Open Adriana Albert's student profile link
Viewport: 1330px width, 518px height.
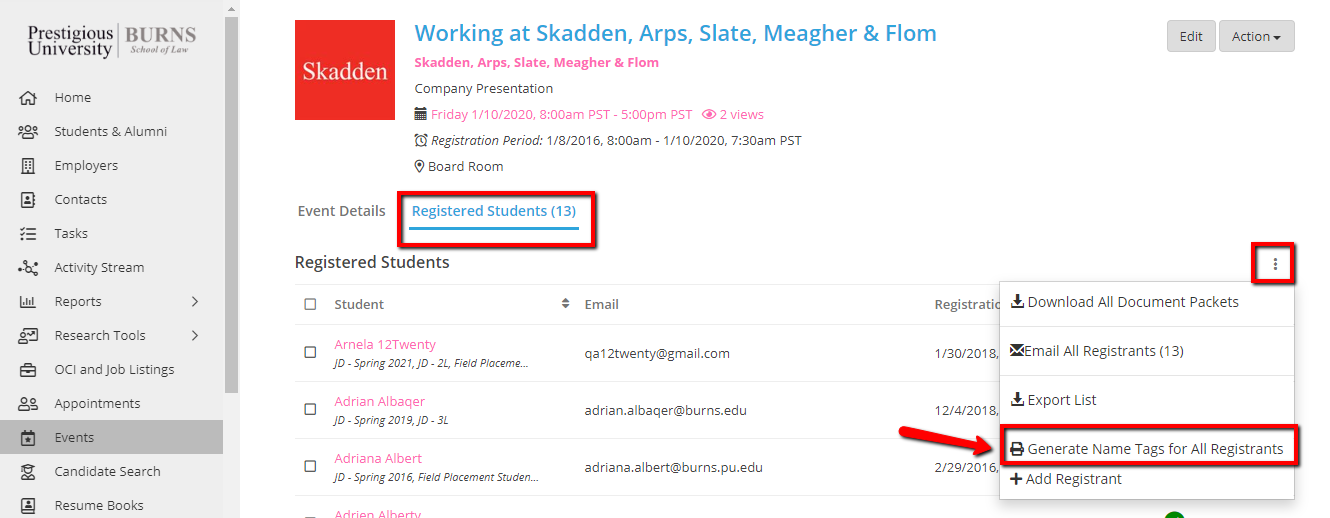tap(378, 459)
